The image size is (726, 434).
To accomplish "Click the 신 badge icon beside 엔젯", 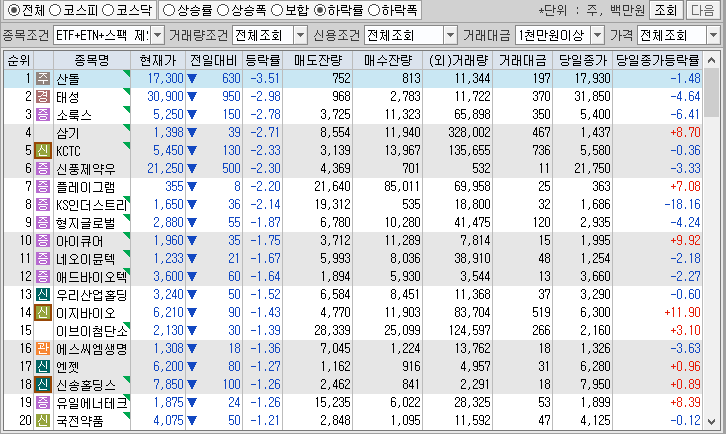I will [43, 366].
